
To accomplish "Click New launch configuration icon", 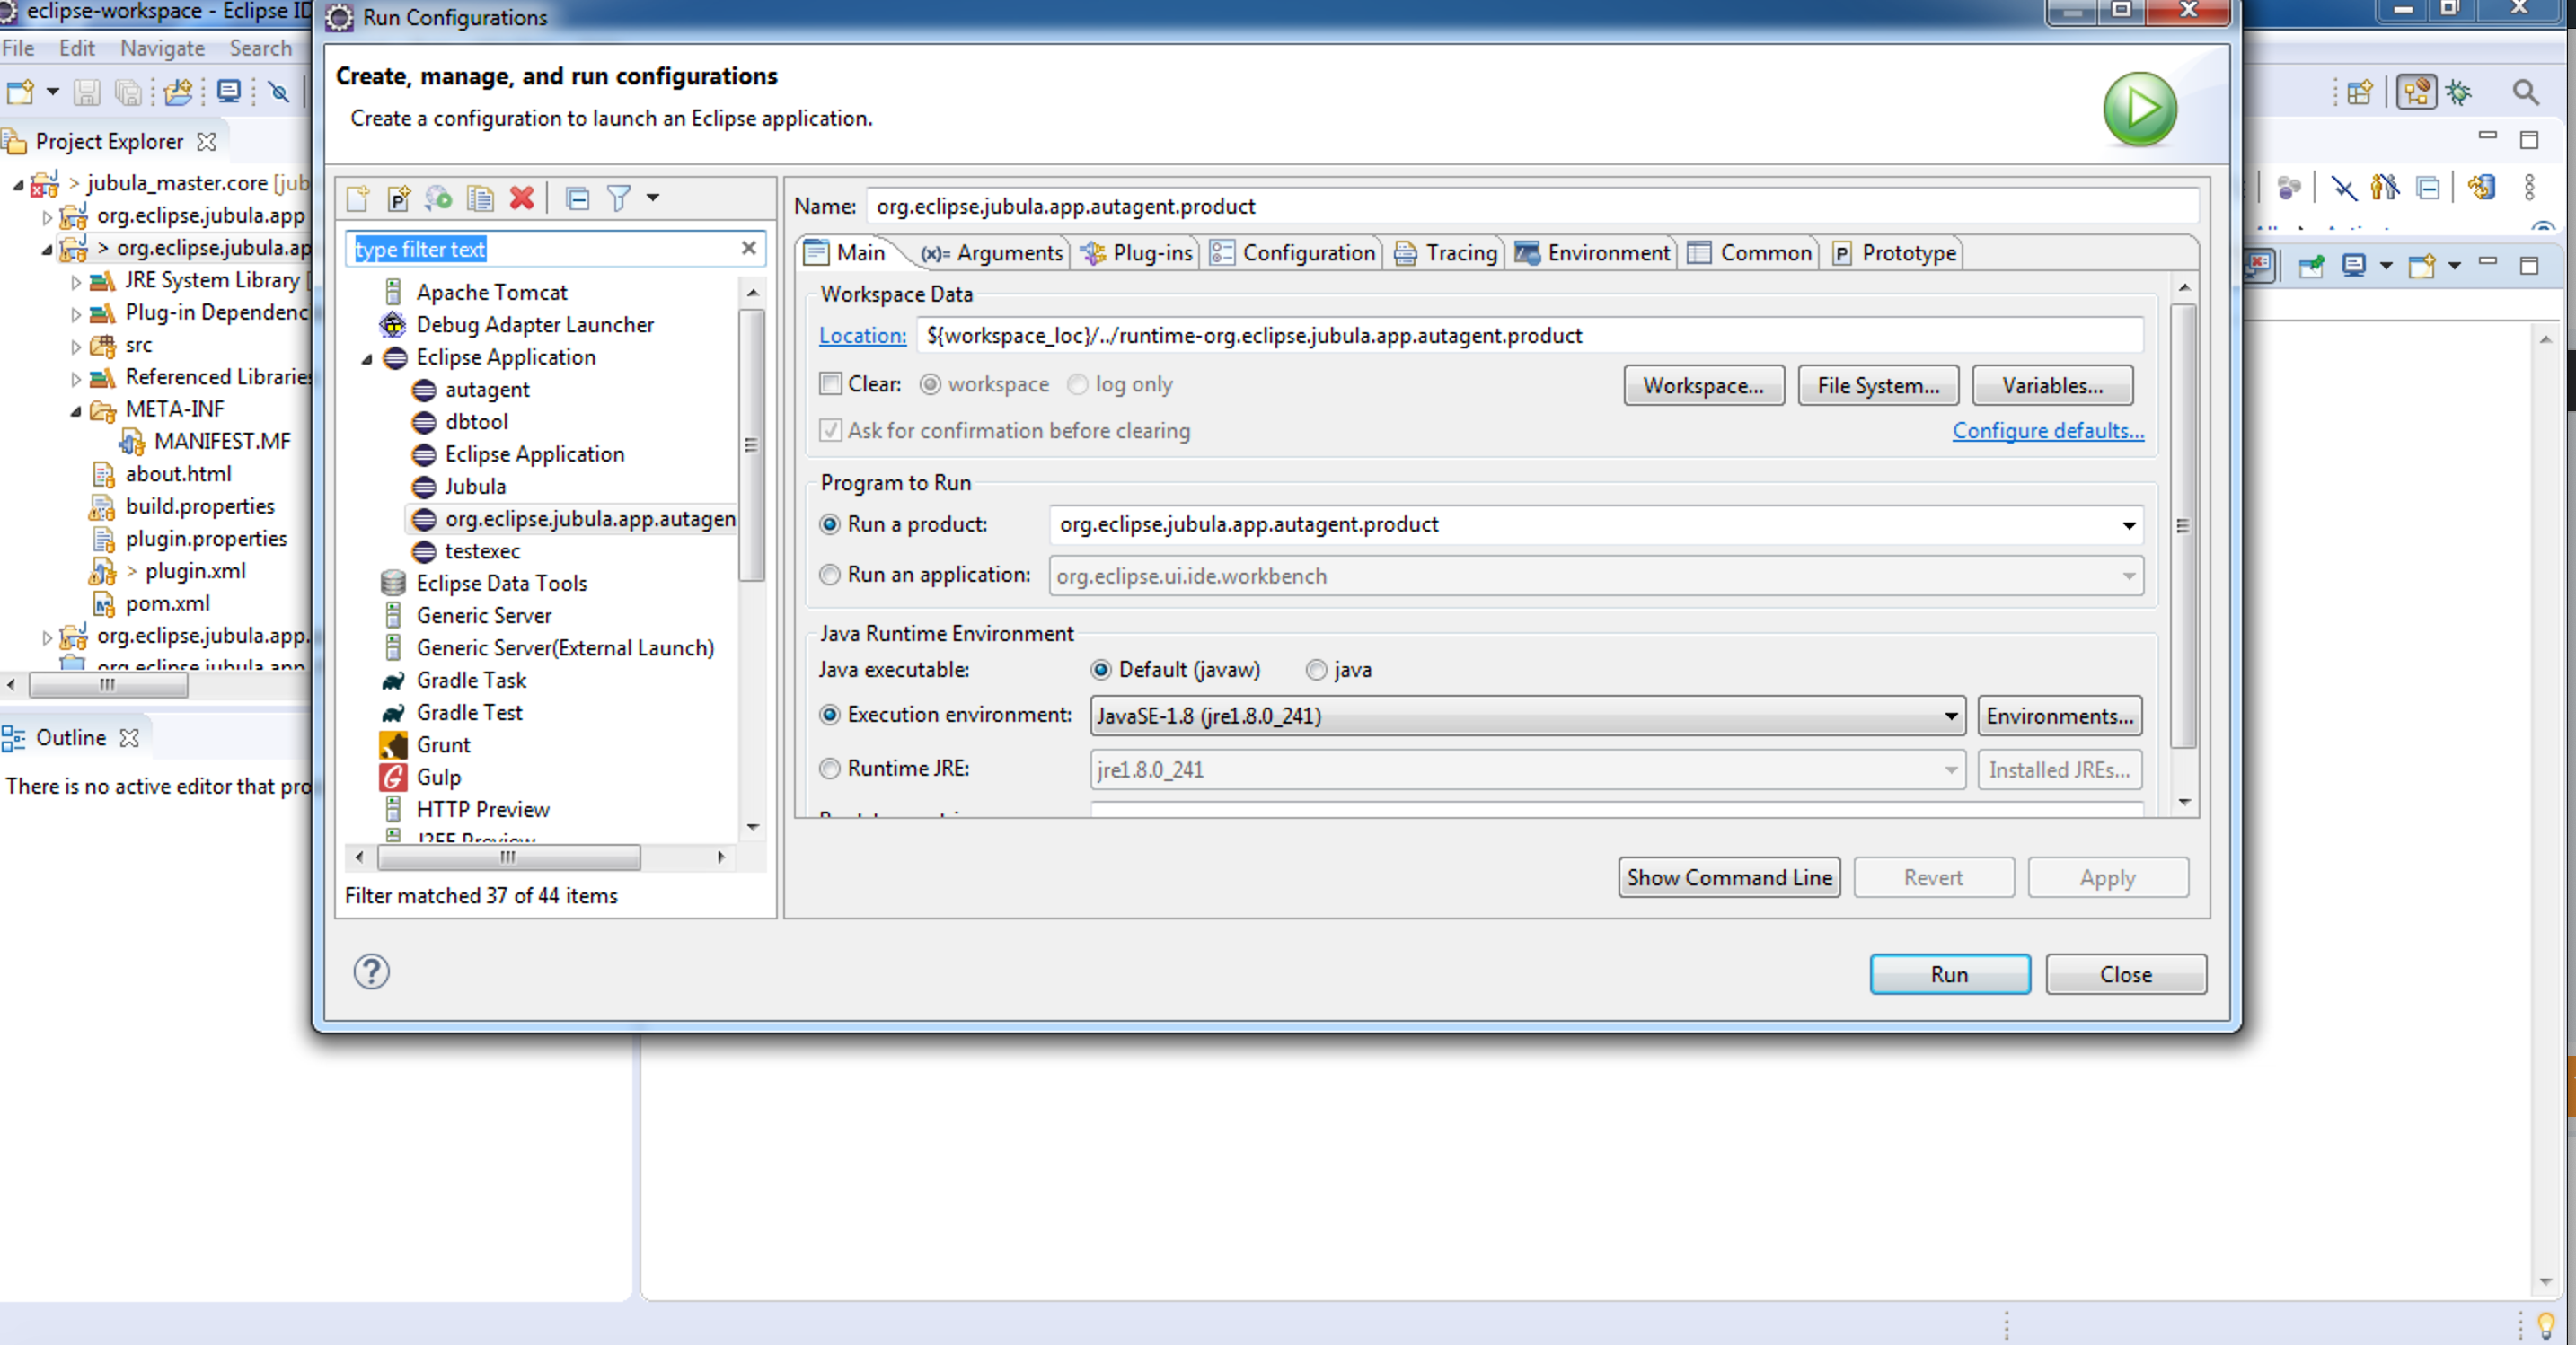I will (358, 198).
